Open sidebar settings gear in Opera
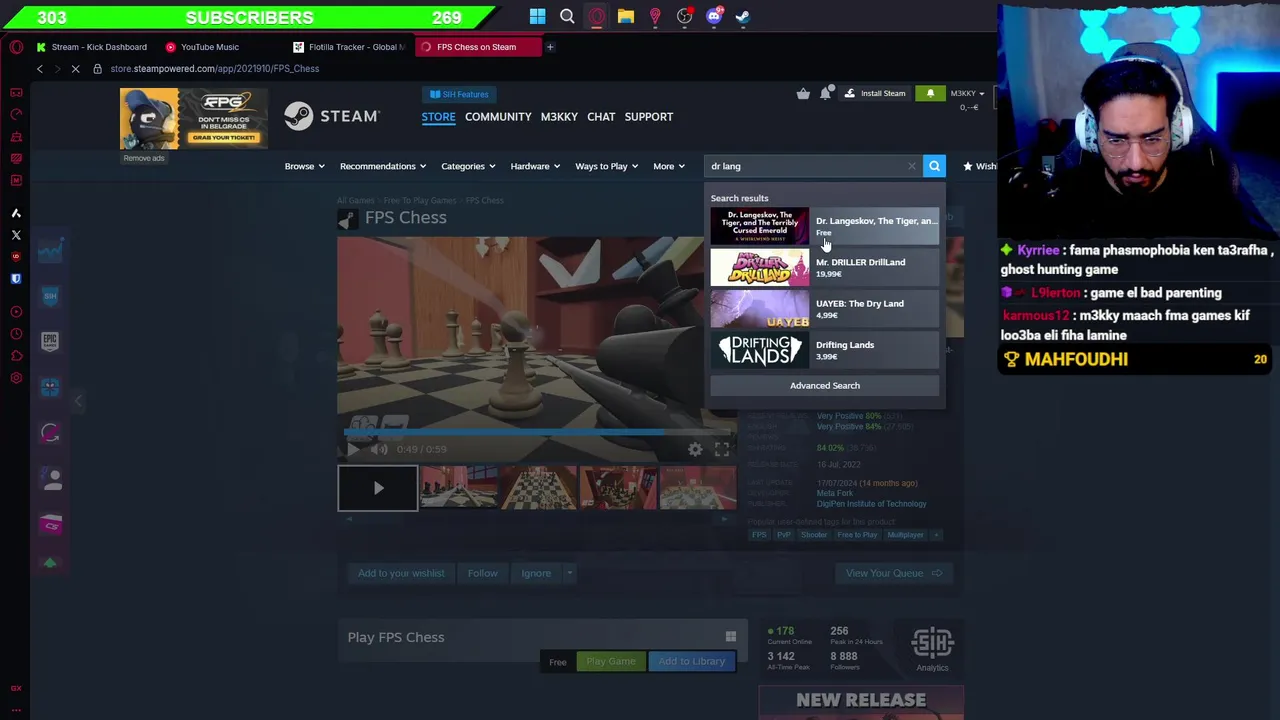The height and width of the screenshot is (720, 1280). (x=16, y=378)
